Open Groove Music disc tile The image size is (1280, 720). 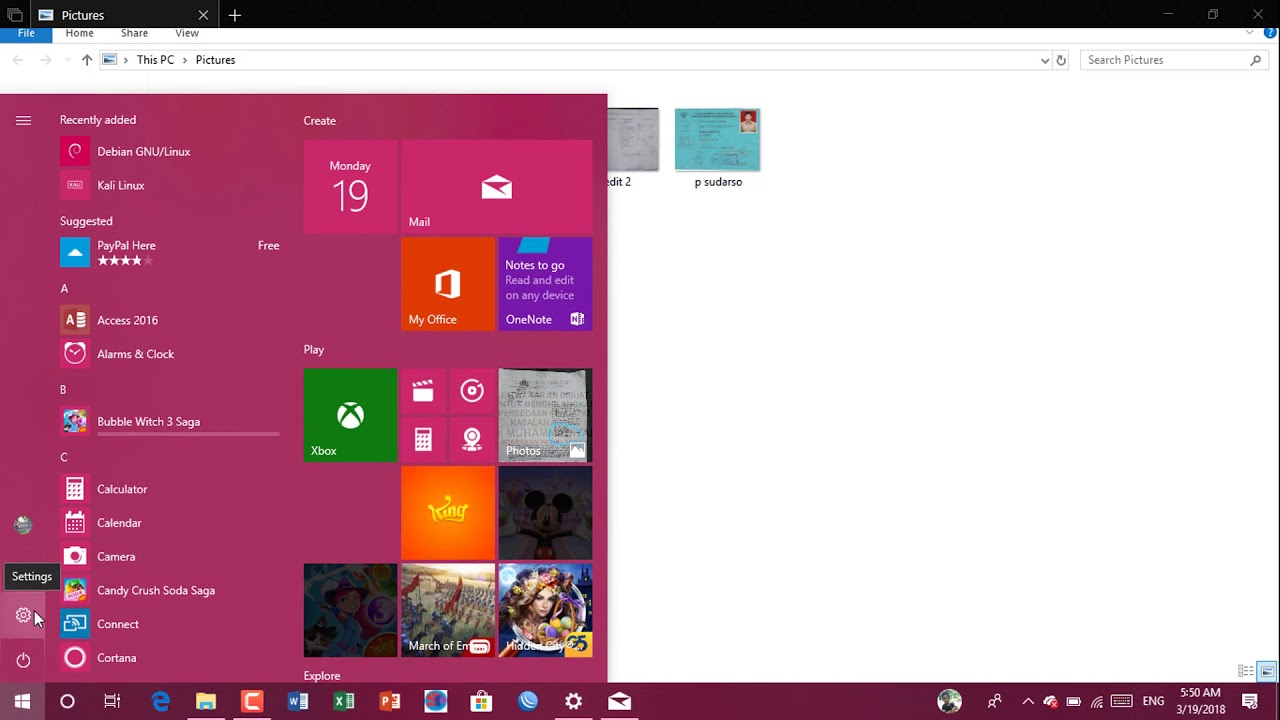click(472, 391)
